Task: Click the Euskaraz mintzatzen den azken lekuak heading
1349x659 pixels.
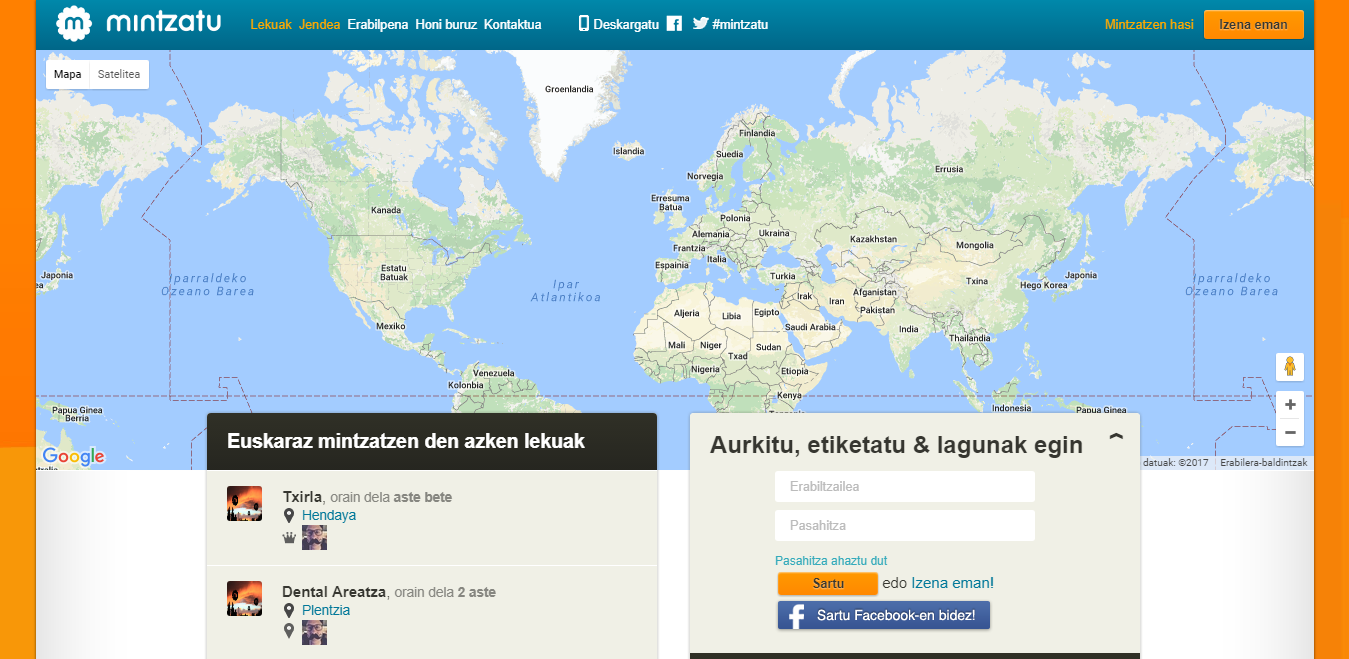Action: click(406, 441)
